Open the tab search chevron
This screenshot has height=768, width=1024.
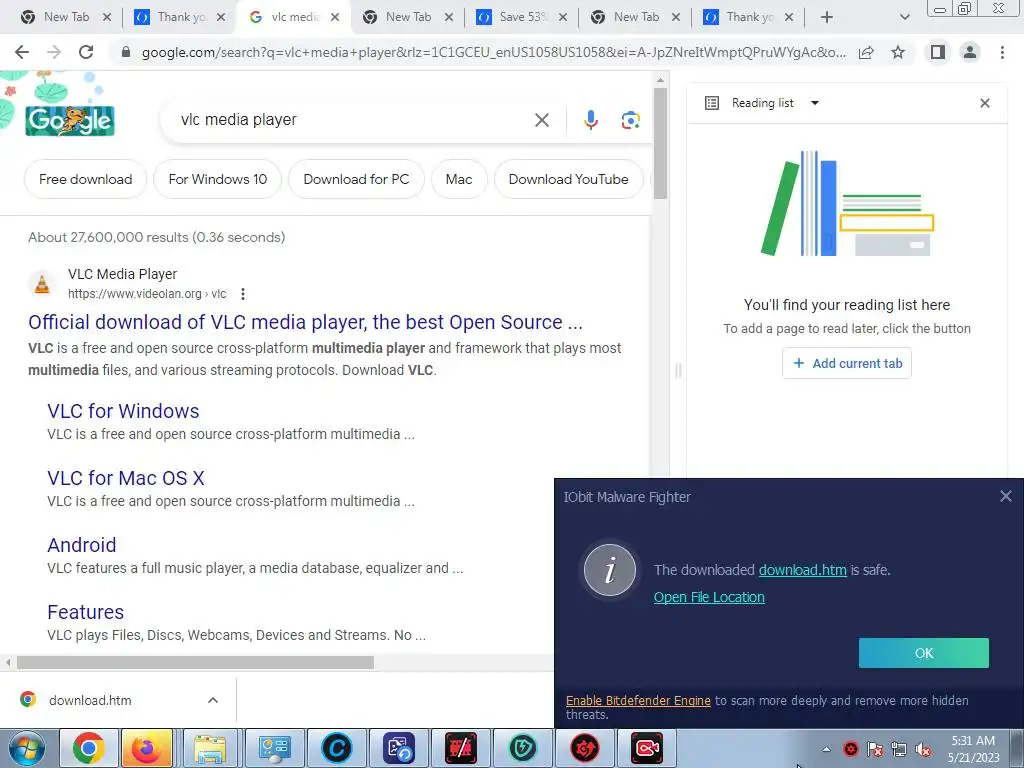tap(904, 17)
